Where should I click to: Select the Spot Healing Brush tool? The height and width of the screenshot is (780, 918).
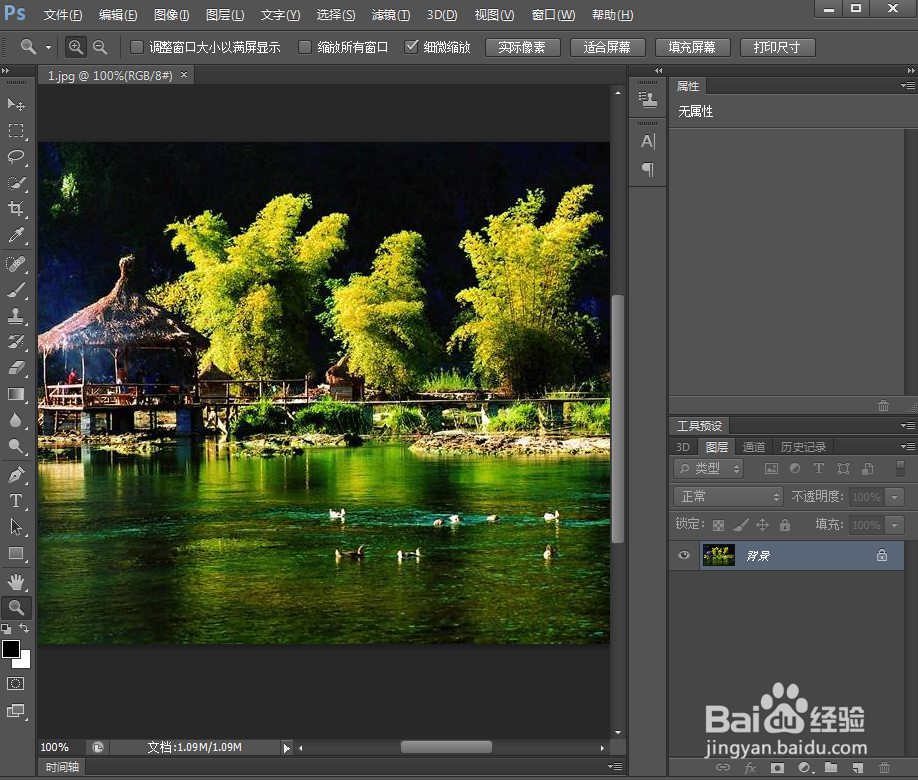click(16, 264)
